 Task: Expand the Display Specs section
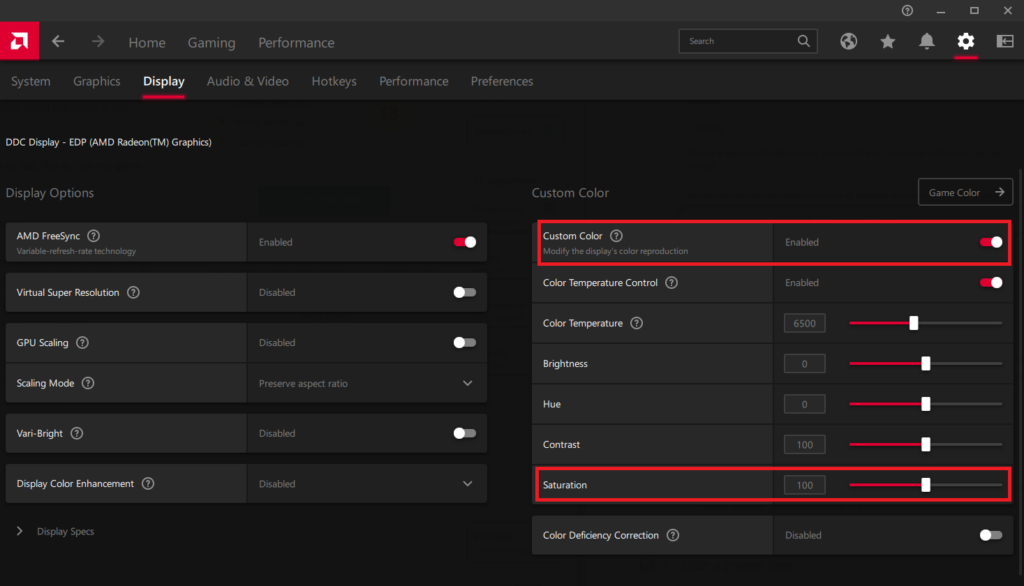click(x=20, y=532)
